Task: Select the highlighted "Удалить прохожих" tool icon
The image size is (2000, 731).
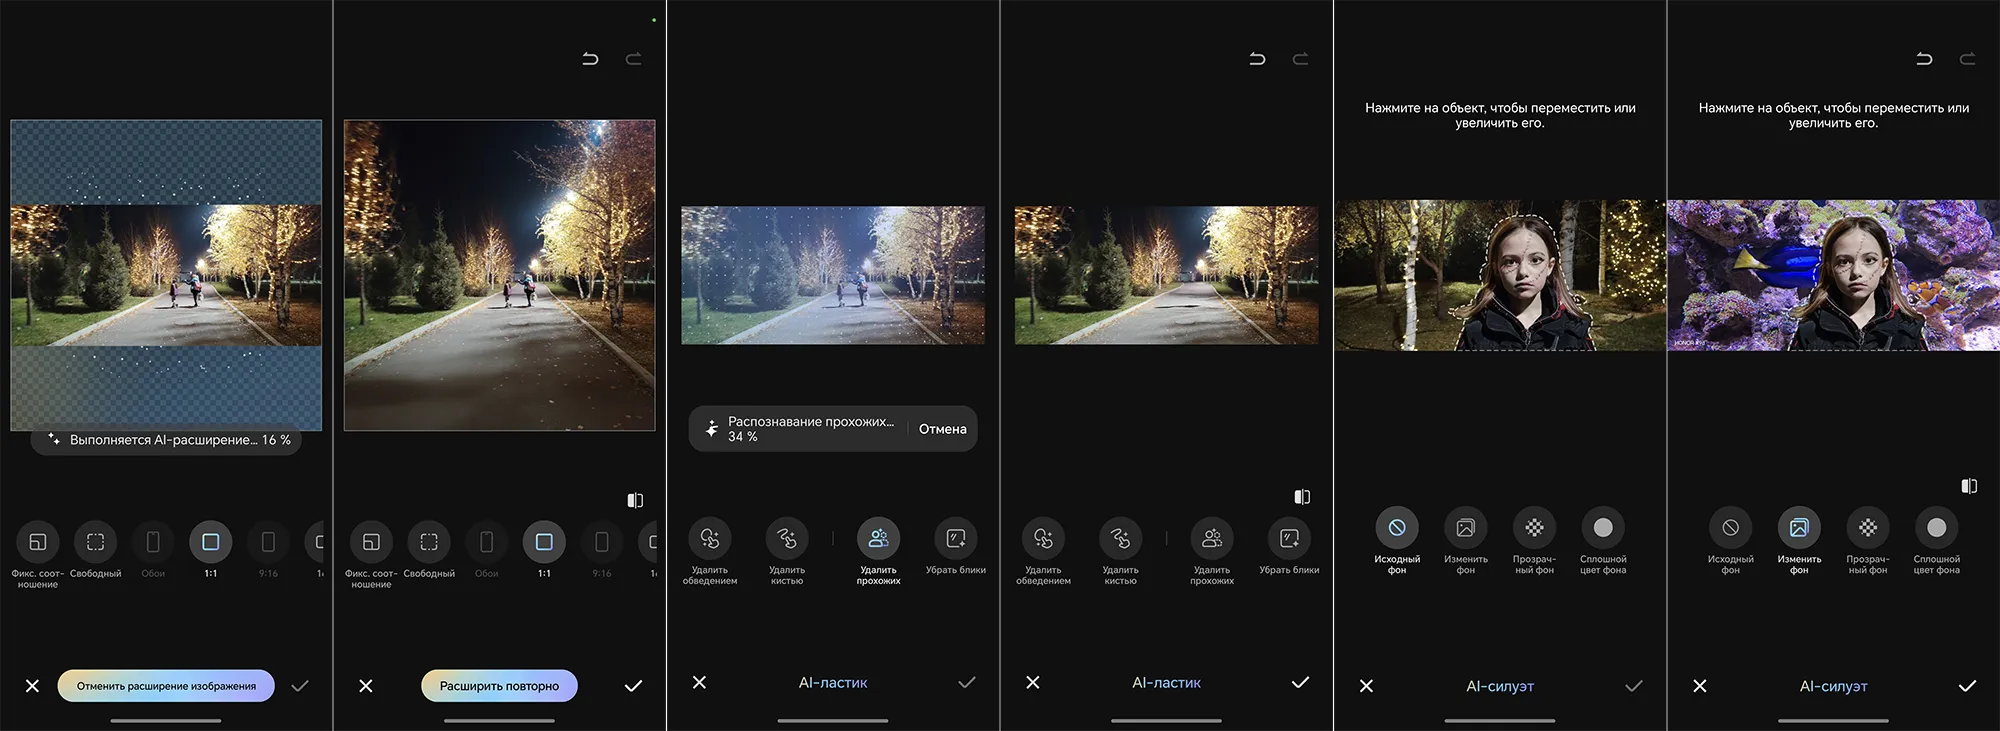Action: (x=878, y=539)
